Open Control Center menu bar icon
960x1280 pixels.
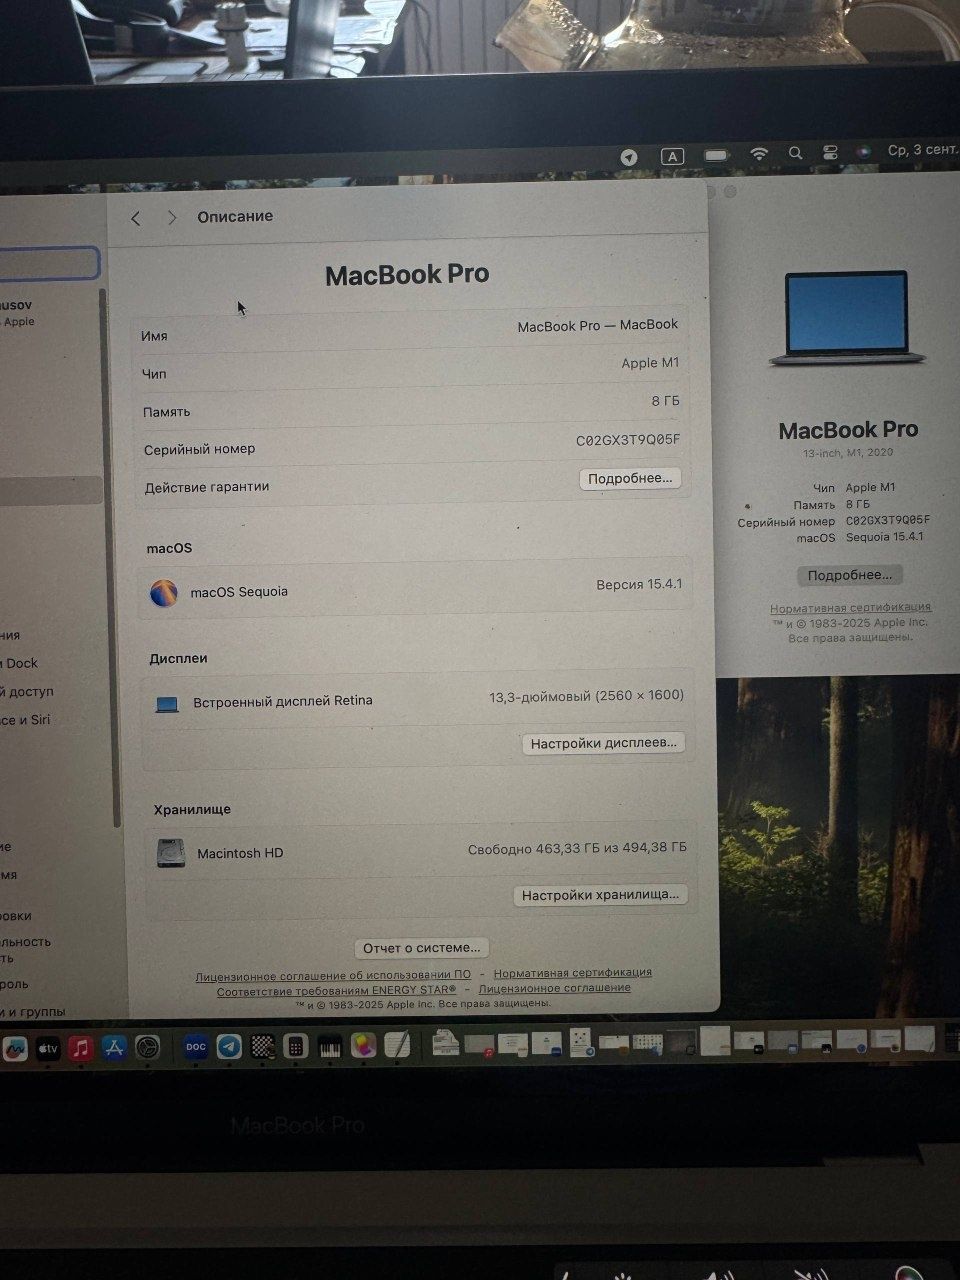830,152
